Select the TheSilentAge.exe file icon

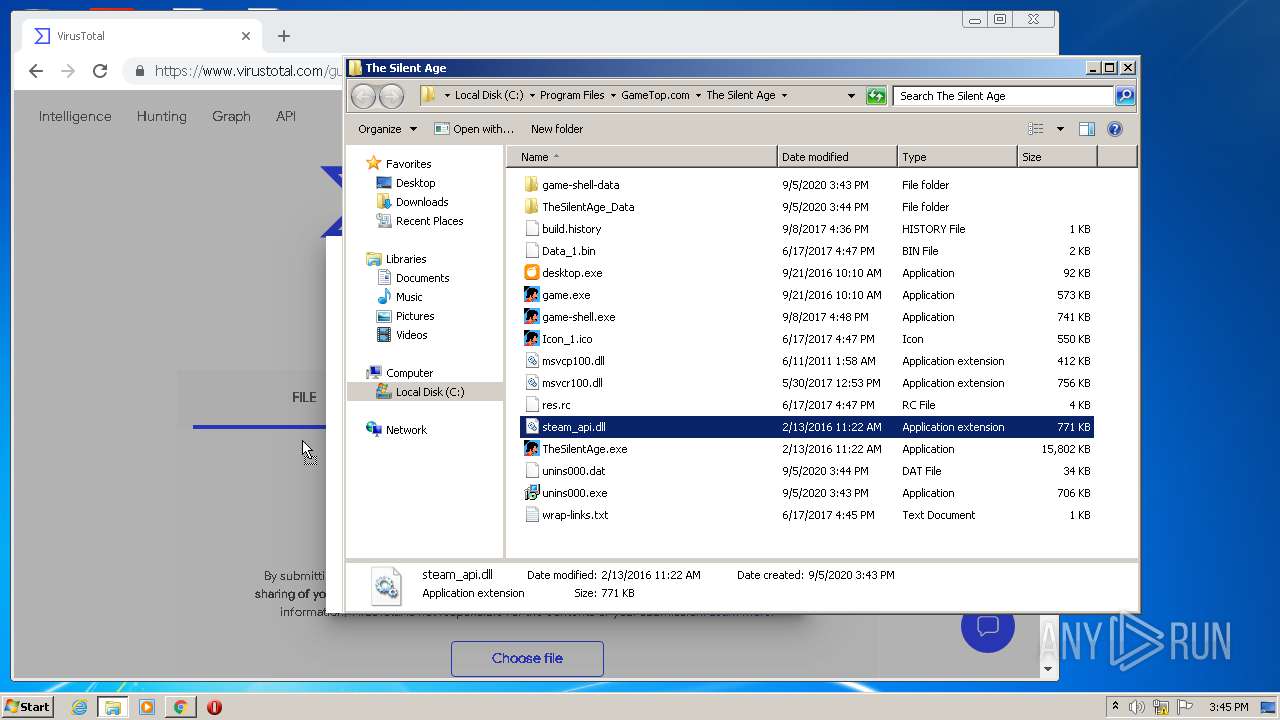(532, 449)
